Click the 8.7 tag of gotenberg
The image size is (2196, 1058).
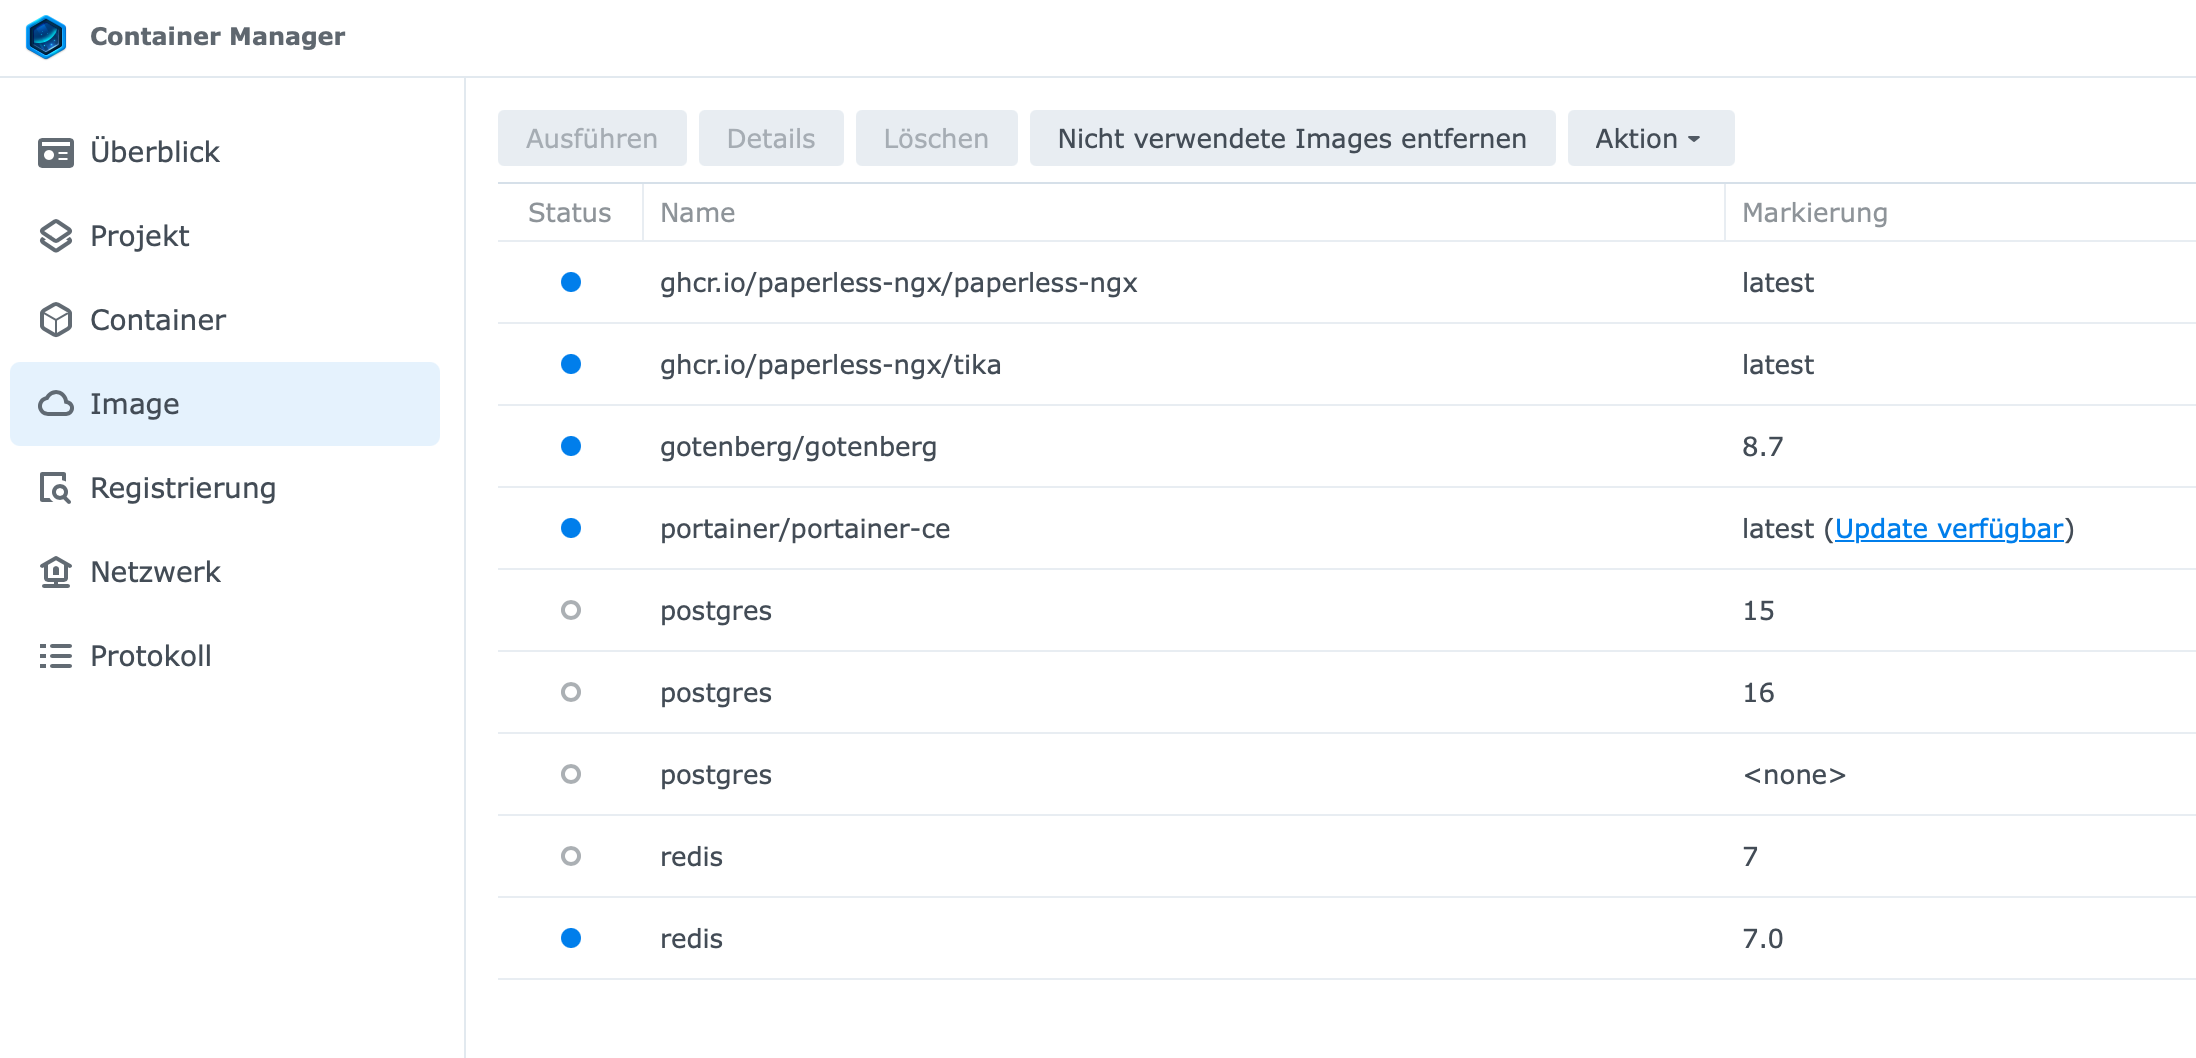[1762, 446]
